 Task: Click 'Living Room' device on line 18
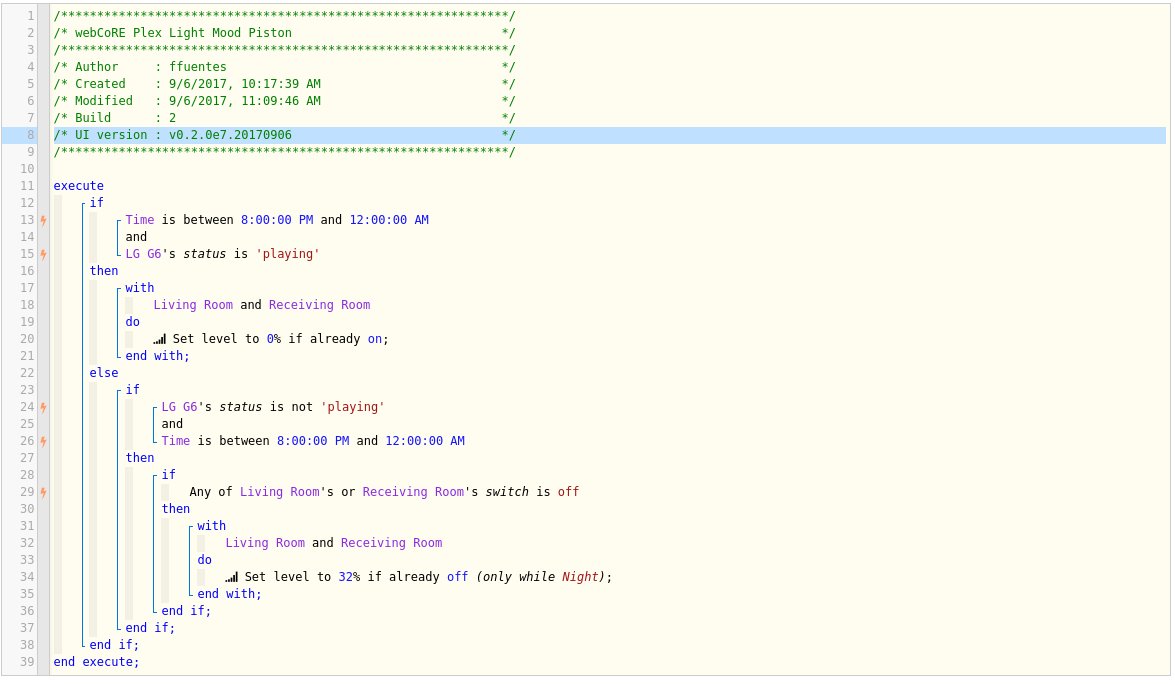pyautogui.click(x=193, y=305)
